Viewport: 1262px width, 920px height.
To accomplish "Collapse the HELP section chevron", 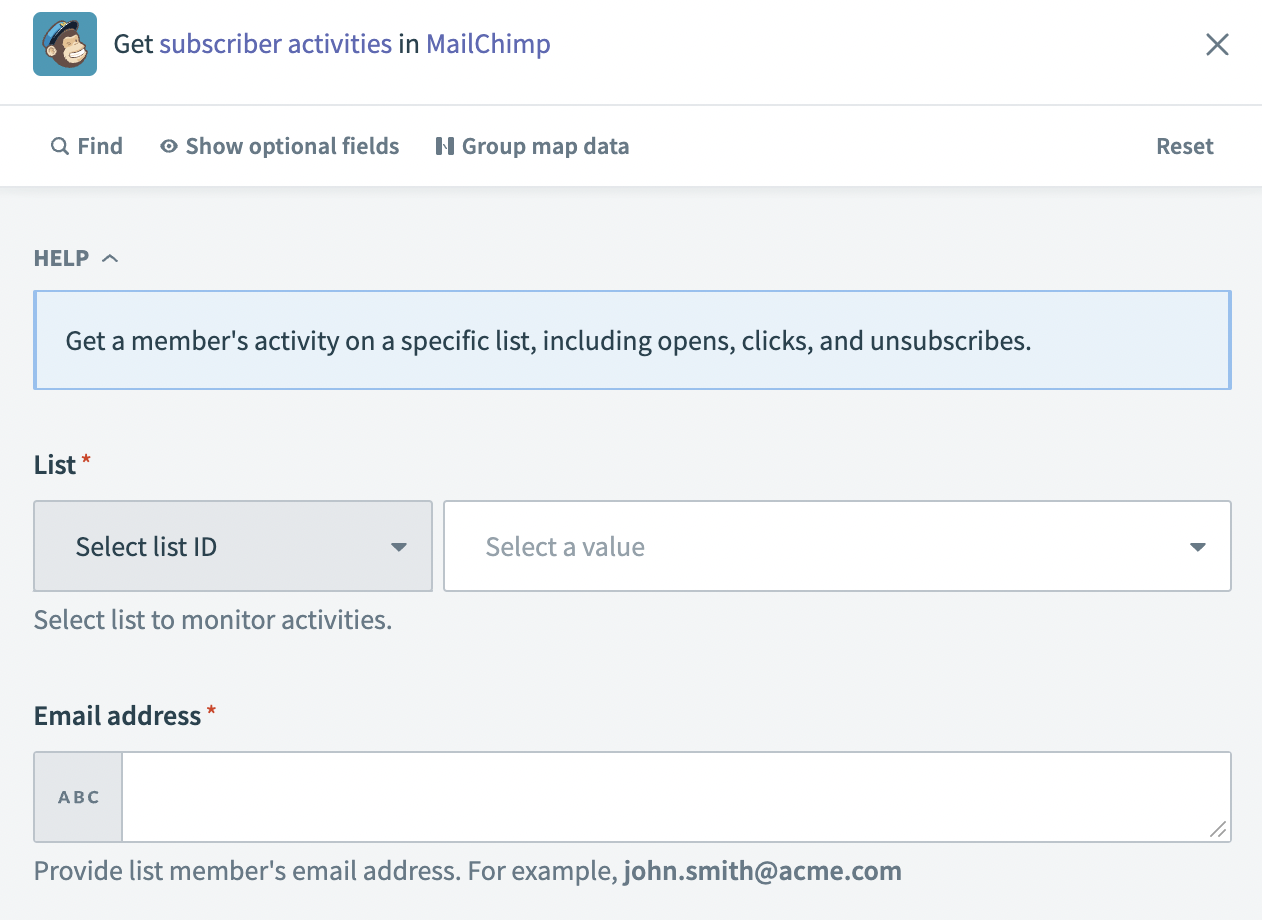I will click(110, 257).
